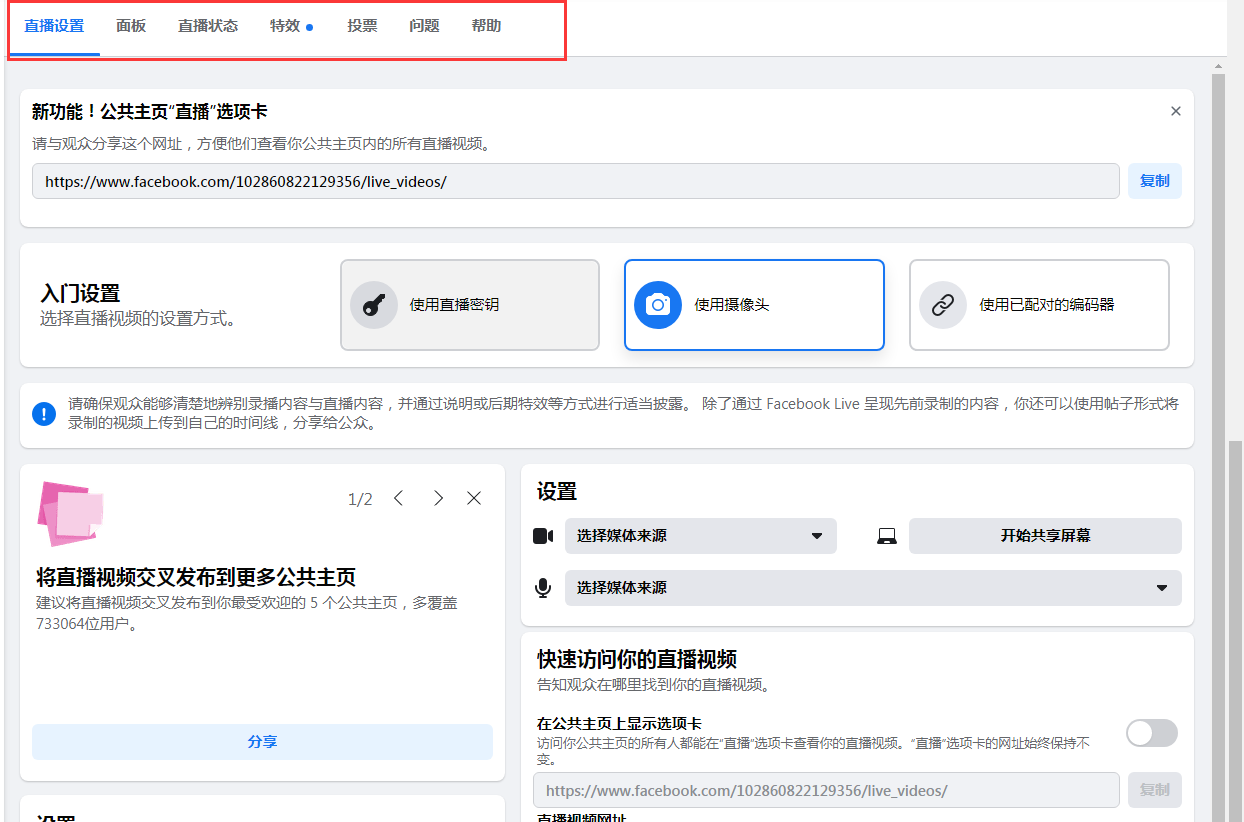
Task: Click the laptop screen share icon
Action: point(887,536)
